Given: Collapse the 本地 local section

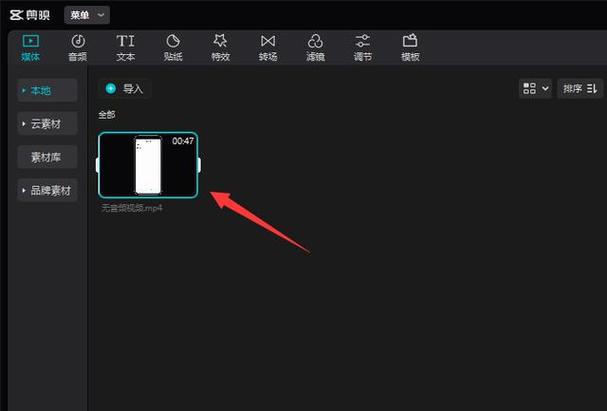Looking at the screenshot, I should (47, 91).
